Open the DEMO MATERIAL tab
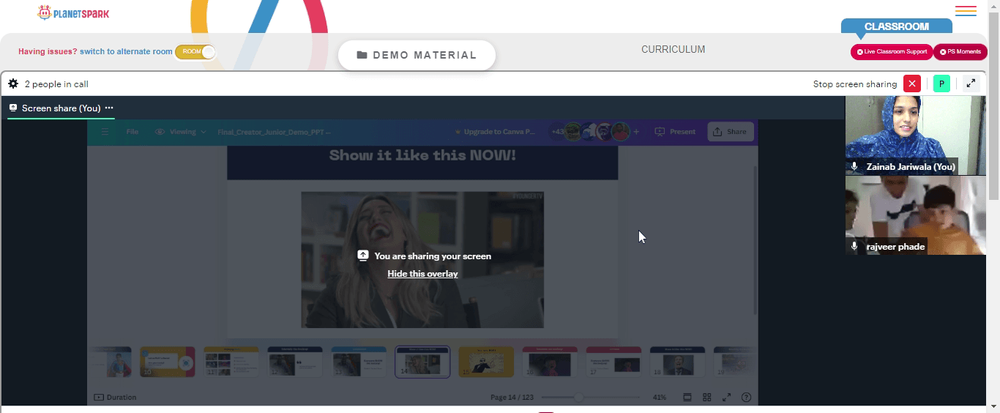This screenshot has width=1000, height=413. [416, 55]
